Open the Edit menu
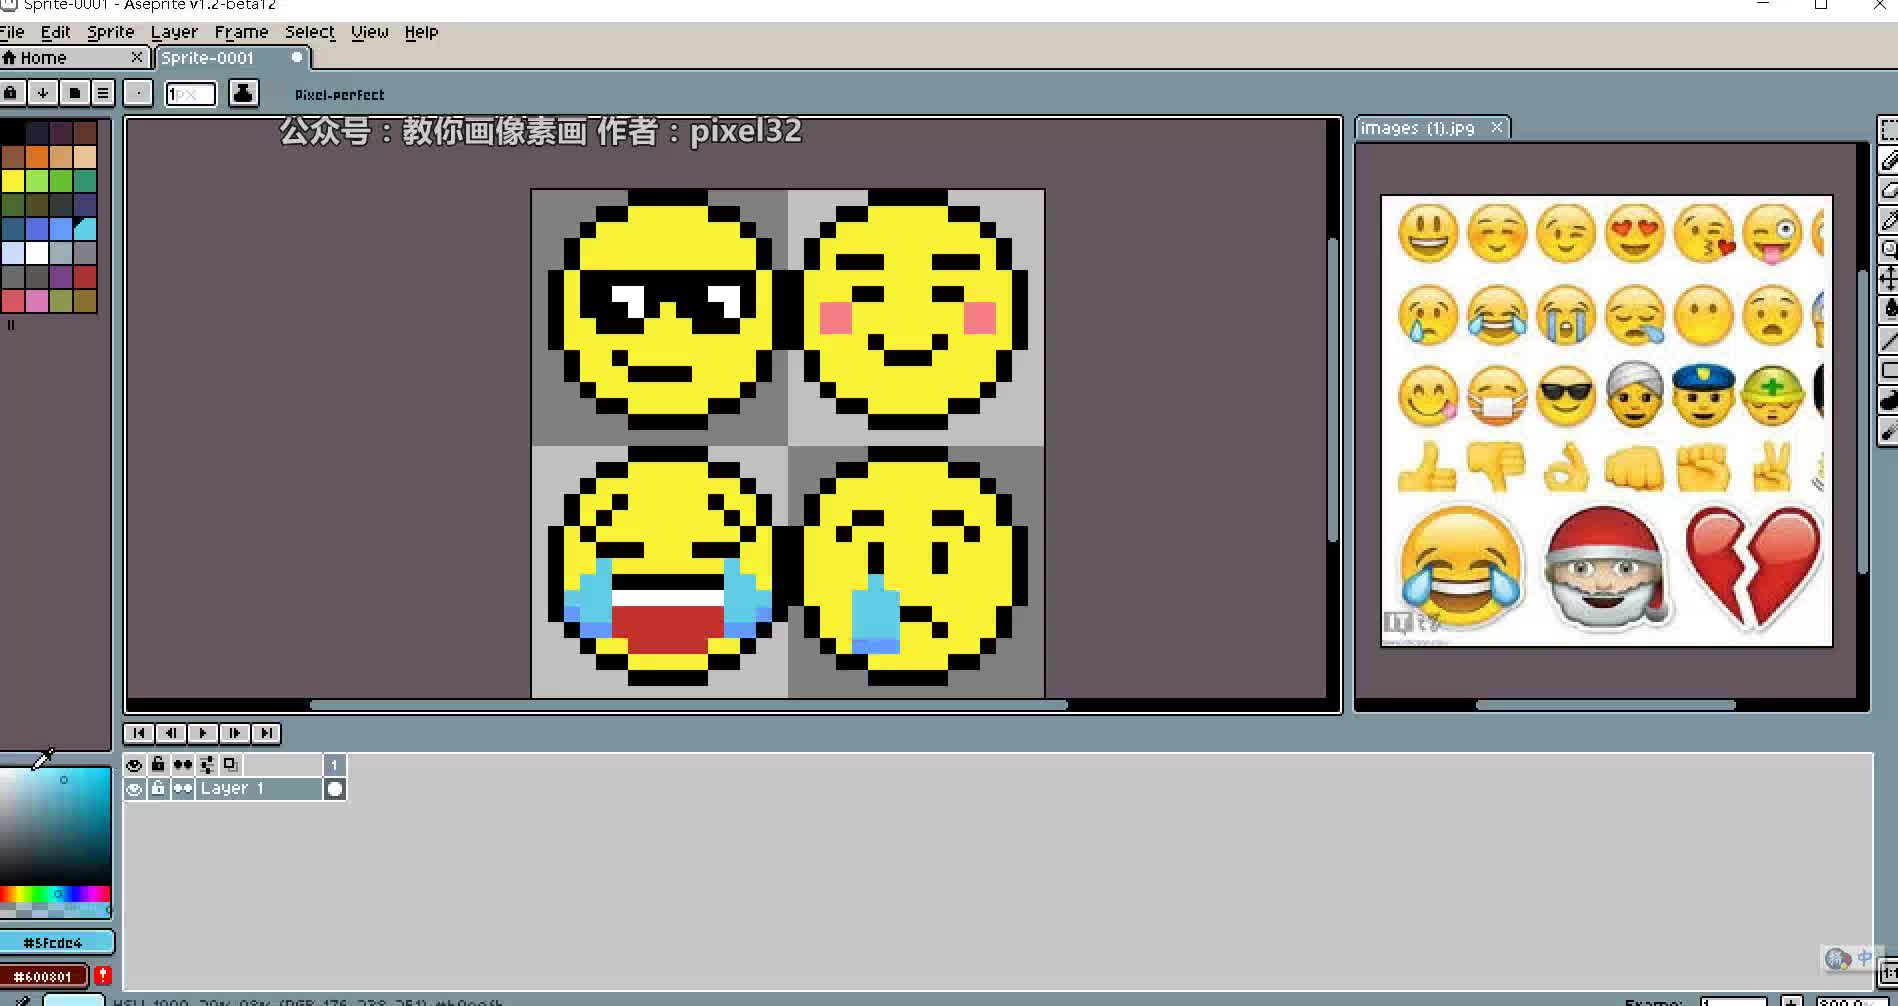The width and height of the screenshot is (1898, 1006). [55, 32]
